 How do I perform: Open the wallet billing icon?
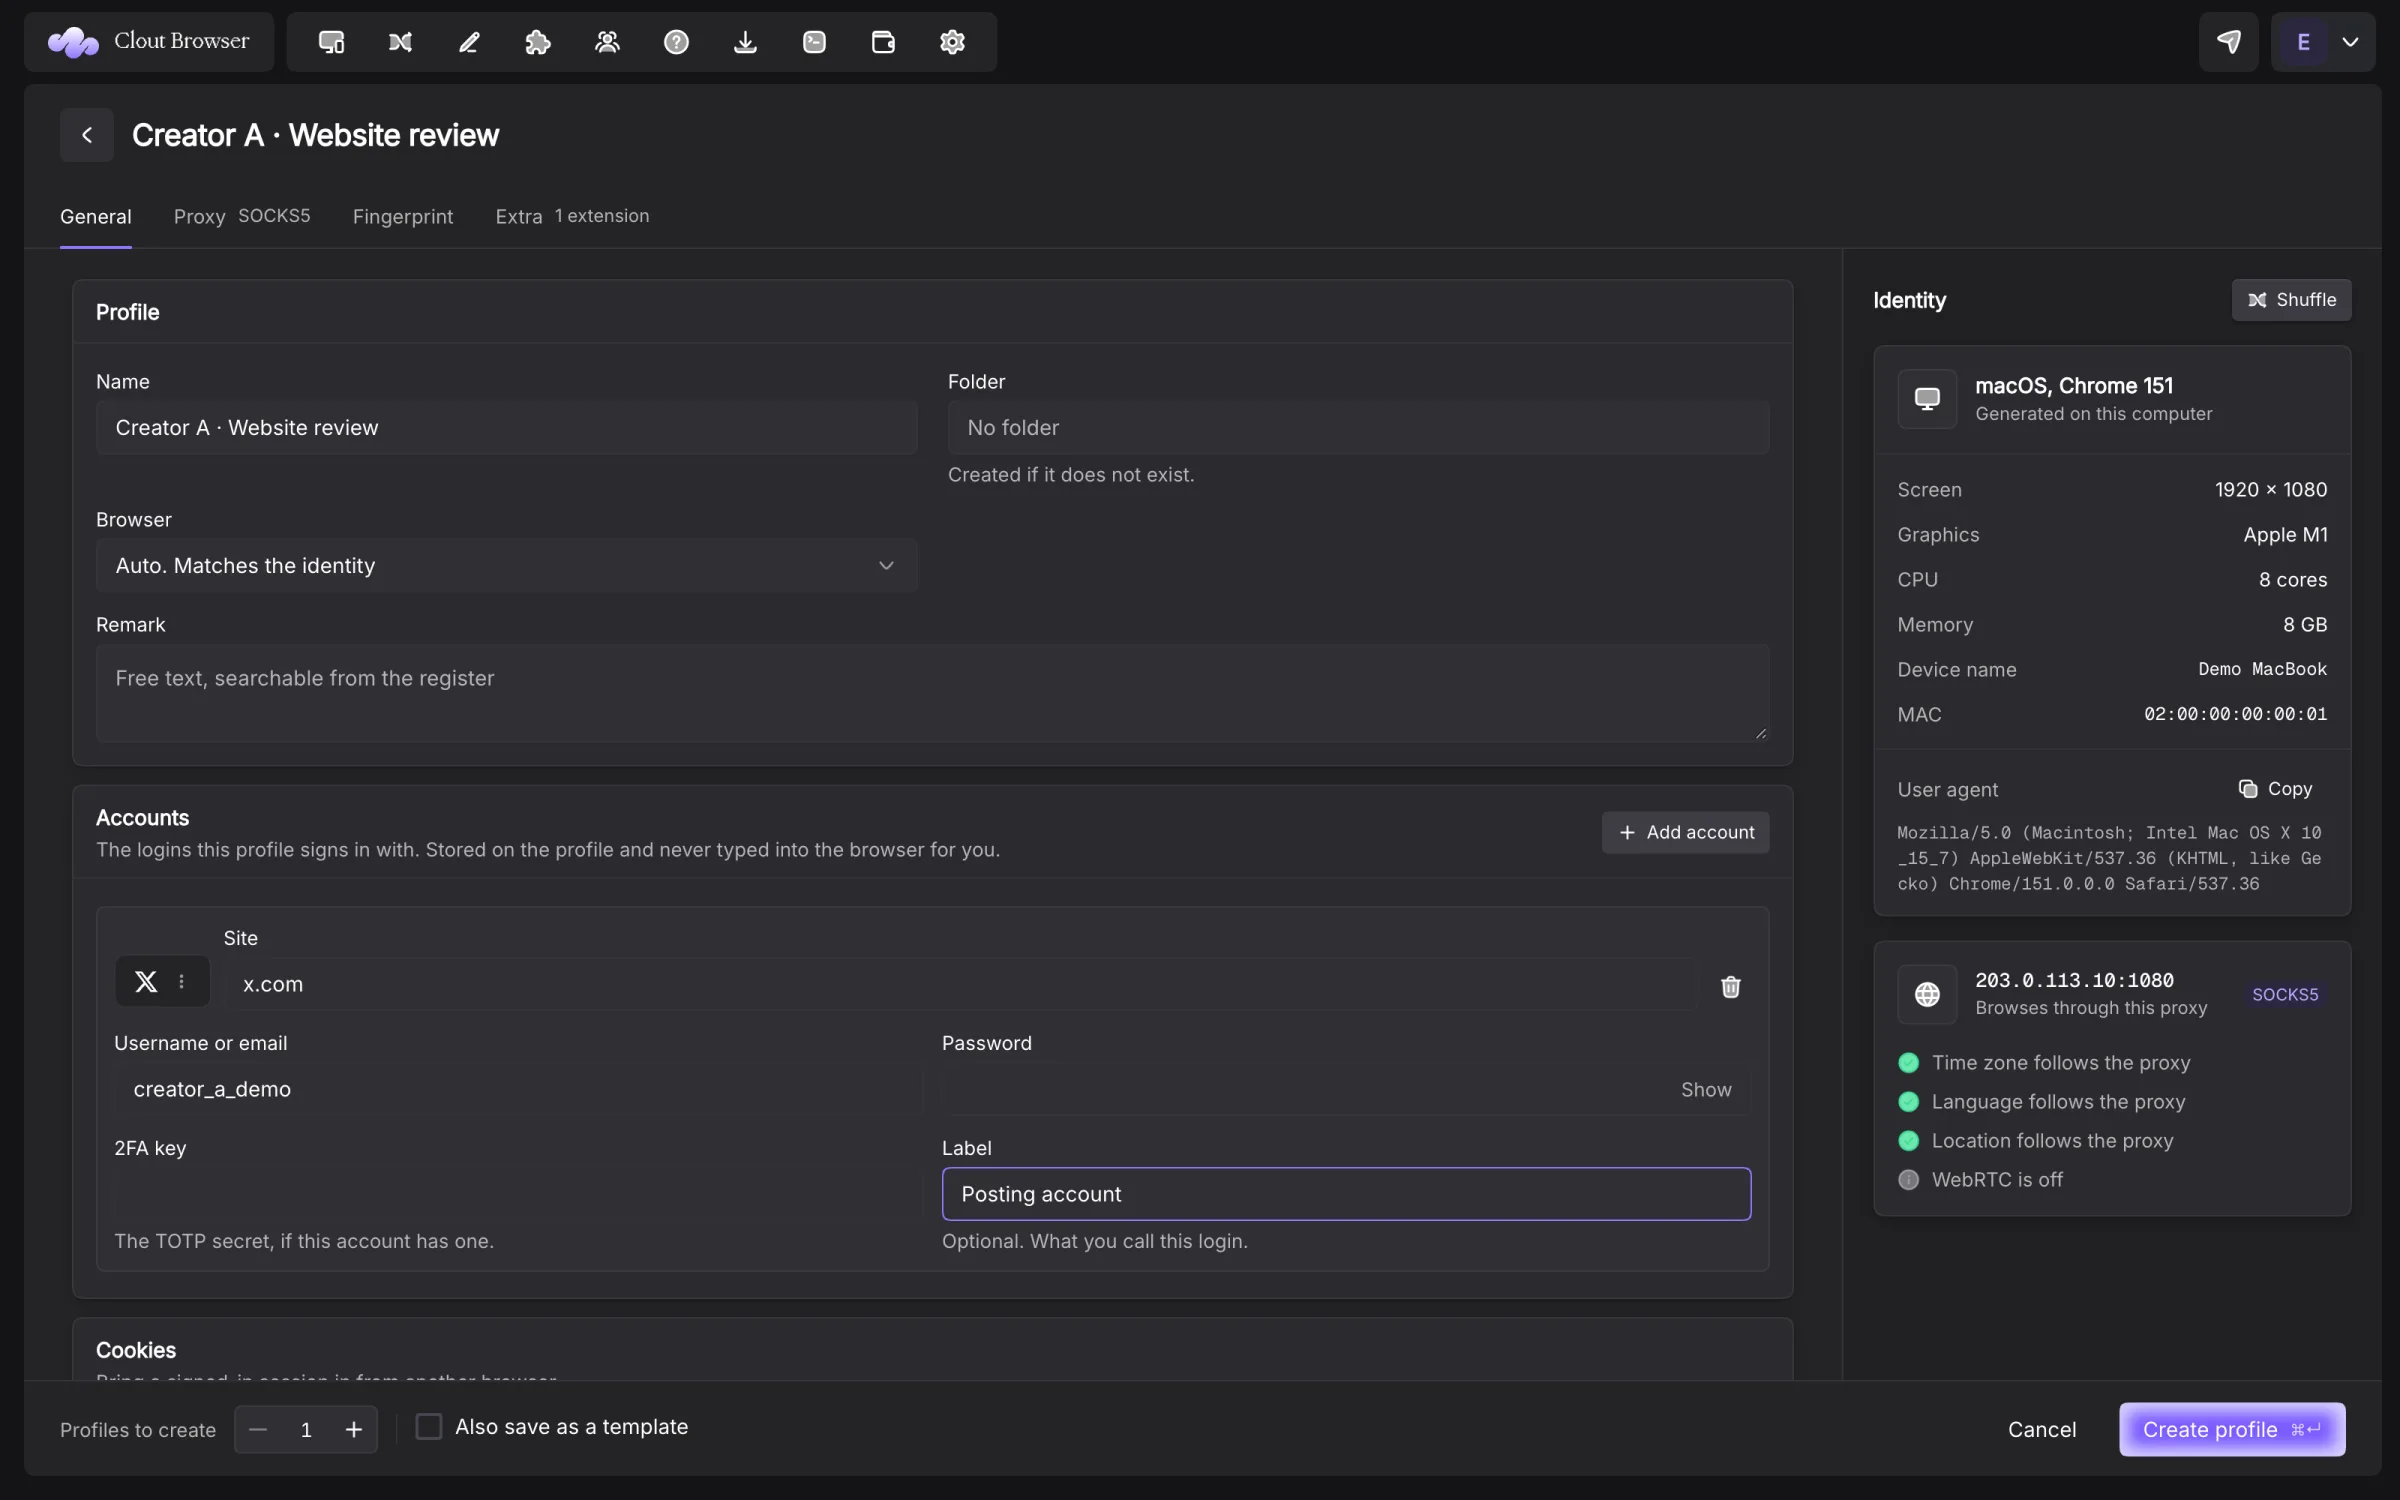pyautogui.click(x=883, y=42)
